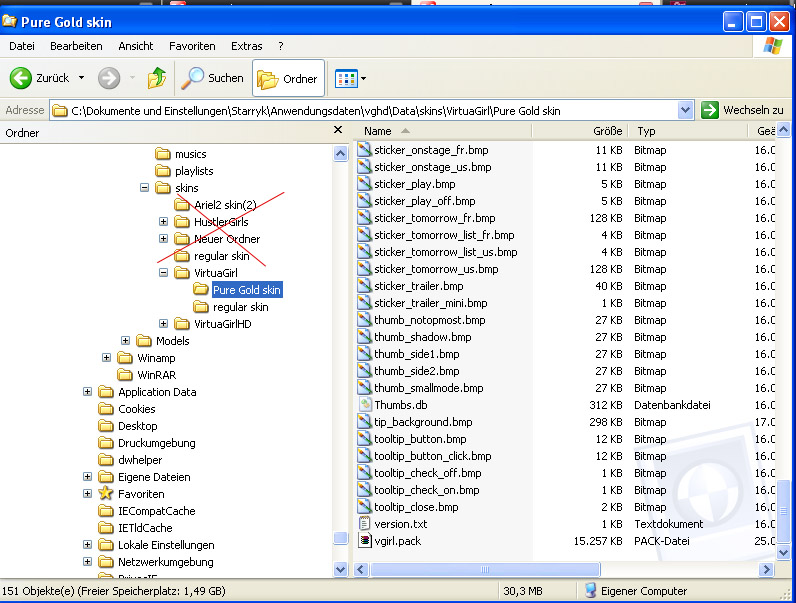The width and height of the screenshot is (796, 603).
Task: Select thumb_side1.bmp file icon
Action: [x=364, y=354]
